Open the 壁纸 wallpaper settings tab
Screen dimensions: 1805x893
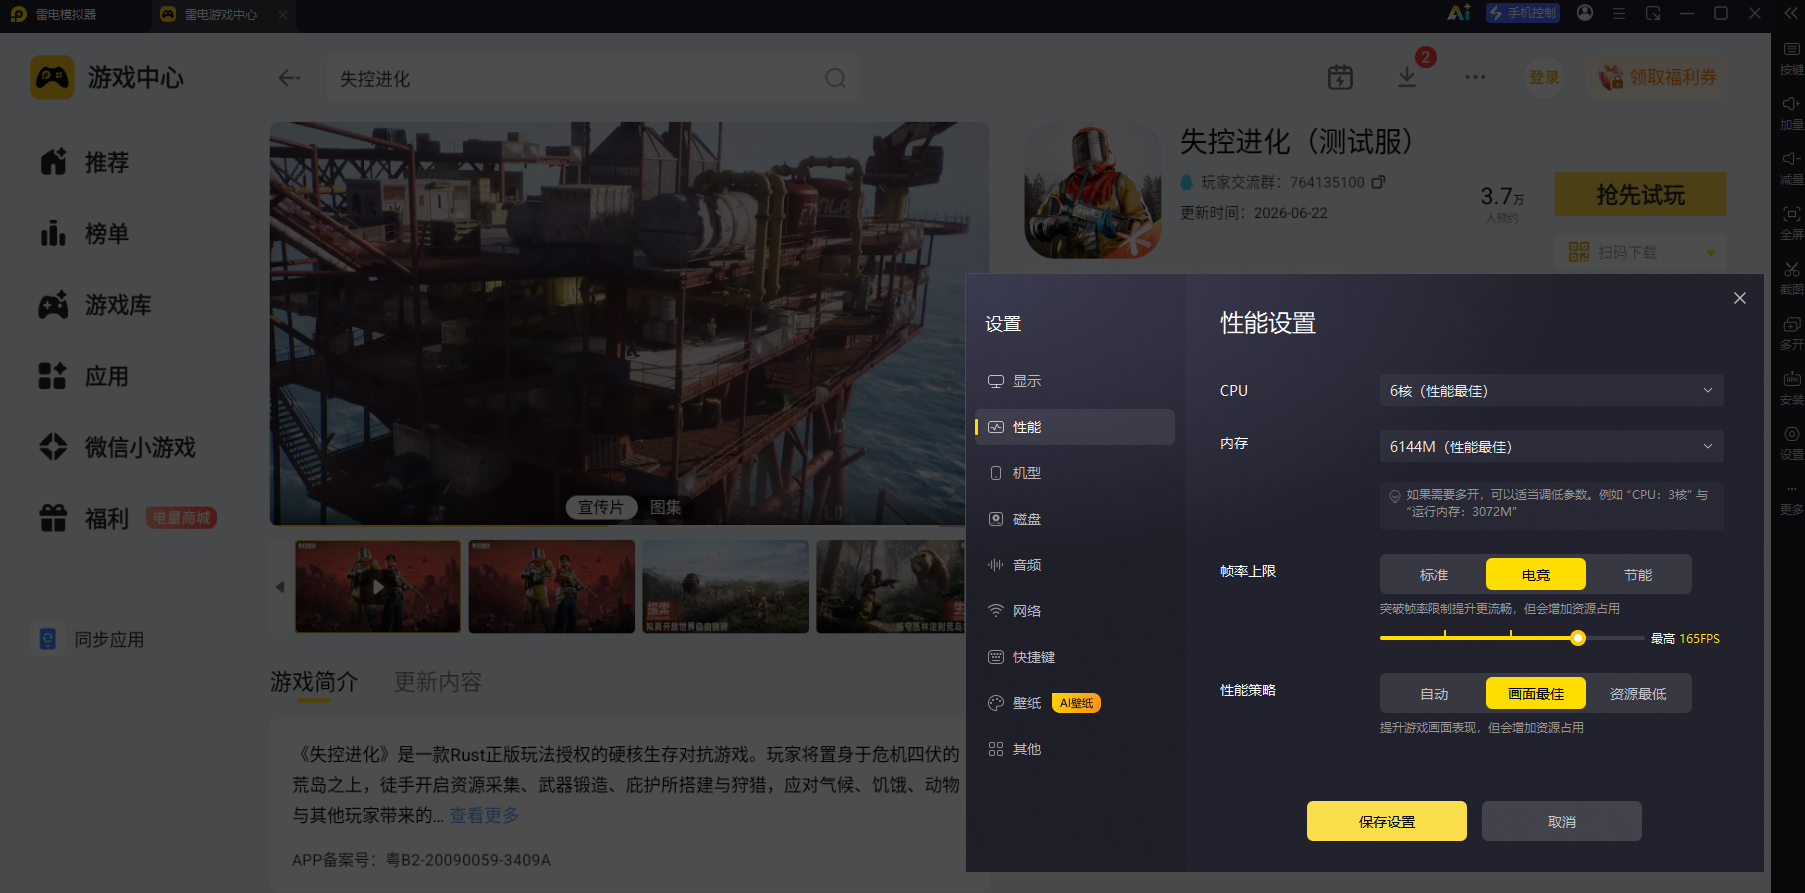1027,703
